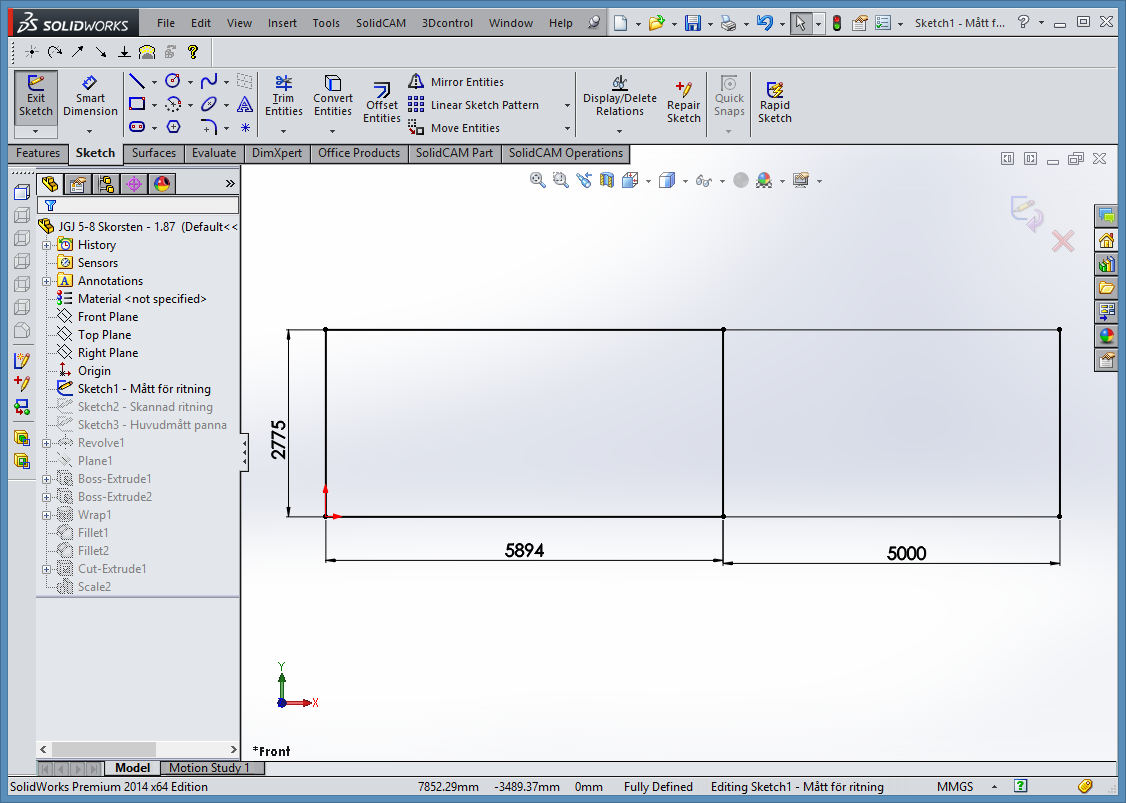Open Linear Sketch Pattern tool
Image resolution: width=1126 pixels, height=803 pixels.
coord(474,105)
